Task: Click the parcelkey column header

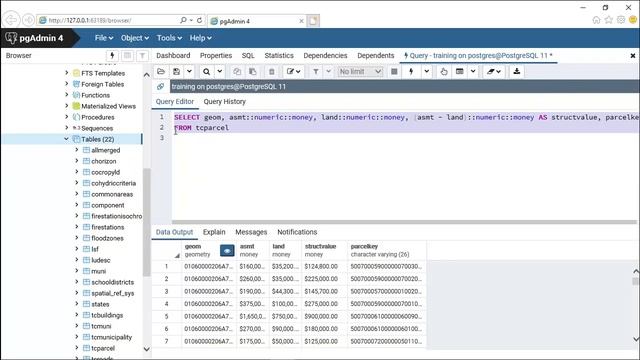Action: pyautogui.click(x=387, y=250)
